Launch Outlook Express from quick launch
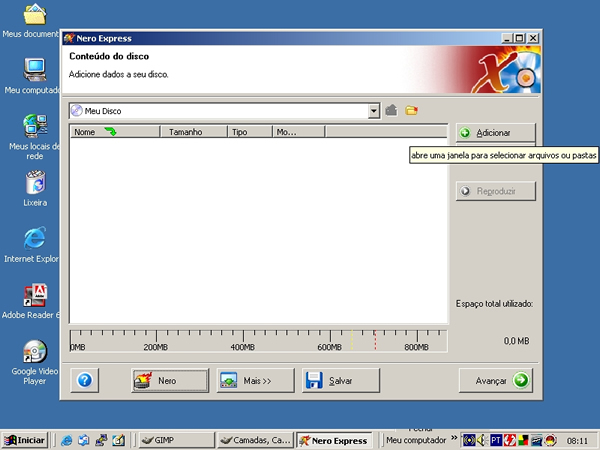 click(84, 440)
